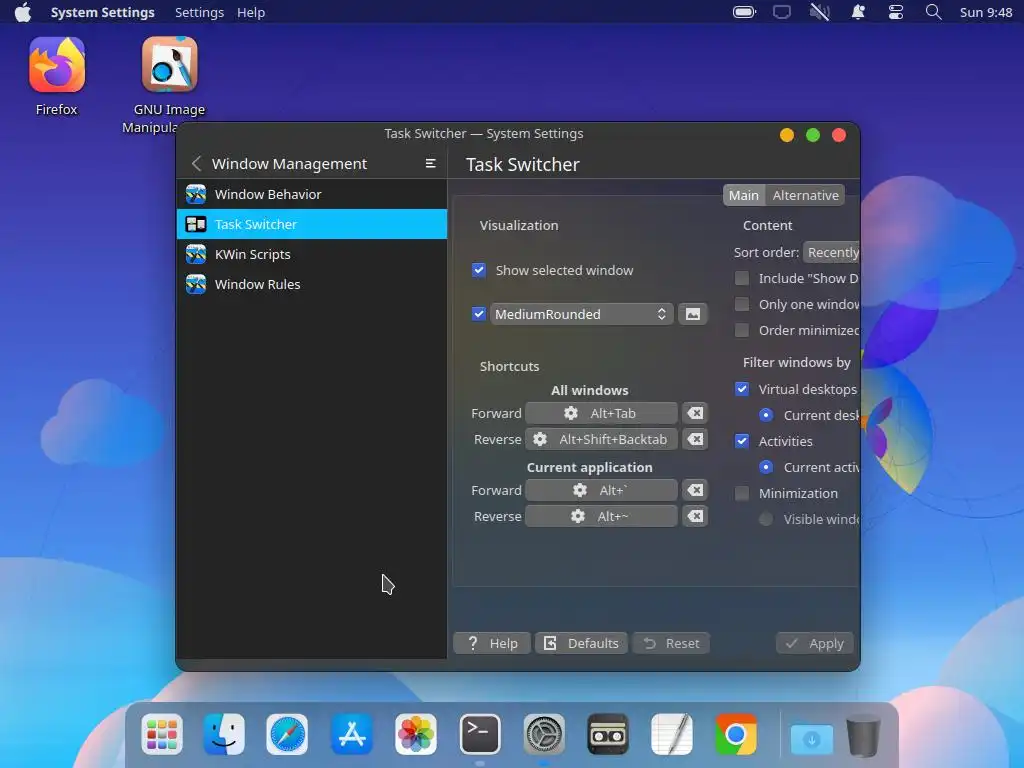This screenshot has height=768, width=1024.
Task: Click the Reset button
Action: pos(671,643)
